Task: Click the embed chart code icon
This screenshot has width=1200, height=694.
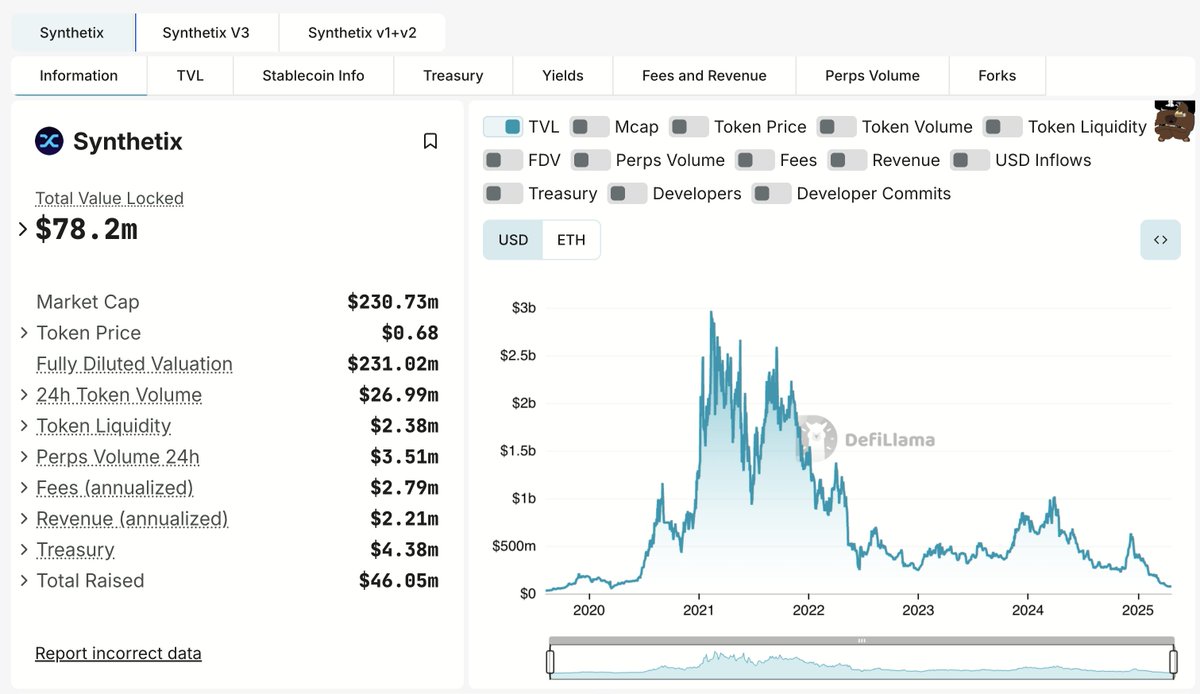Action: pyautogui.click(x=1160, y=240)
